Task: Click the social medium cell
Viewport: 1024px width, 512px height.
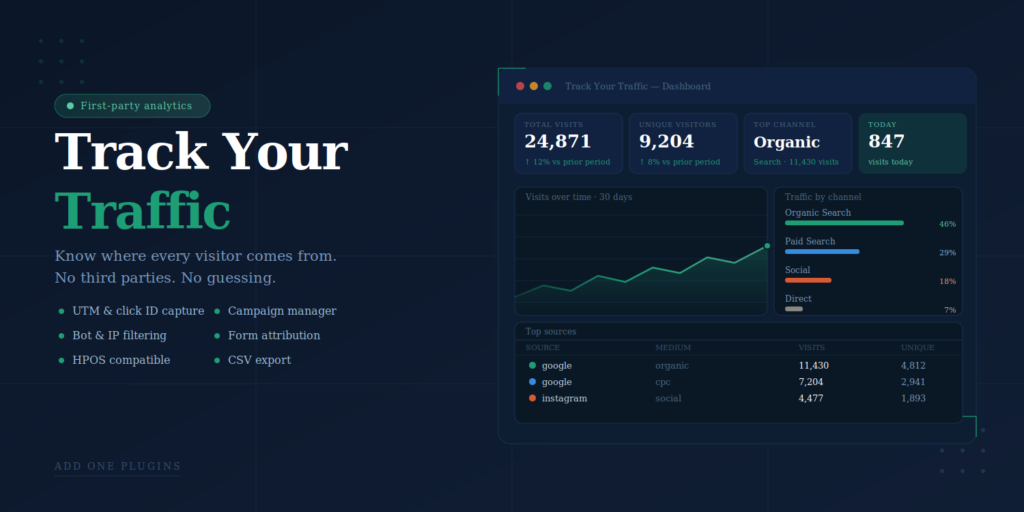Action: coord(668,398)
